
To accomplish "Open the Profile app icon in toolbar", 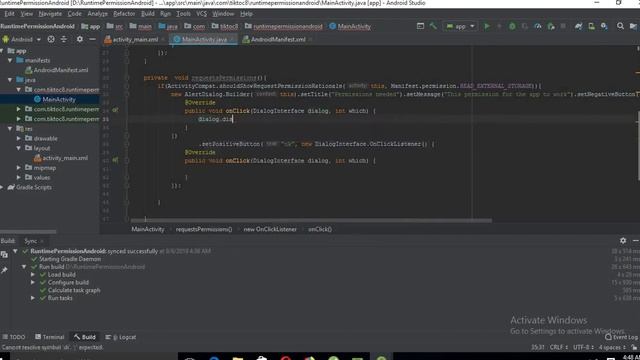I will [538, 26].
